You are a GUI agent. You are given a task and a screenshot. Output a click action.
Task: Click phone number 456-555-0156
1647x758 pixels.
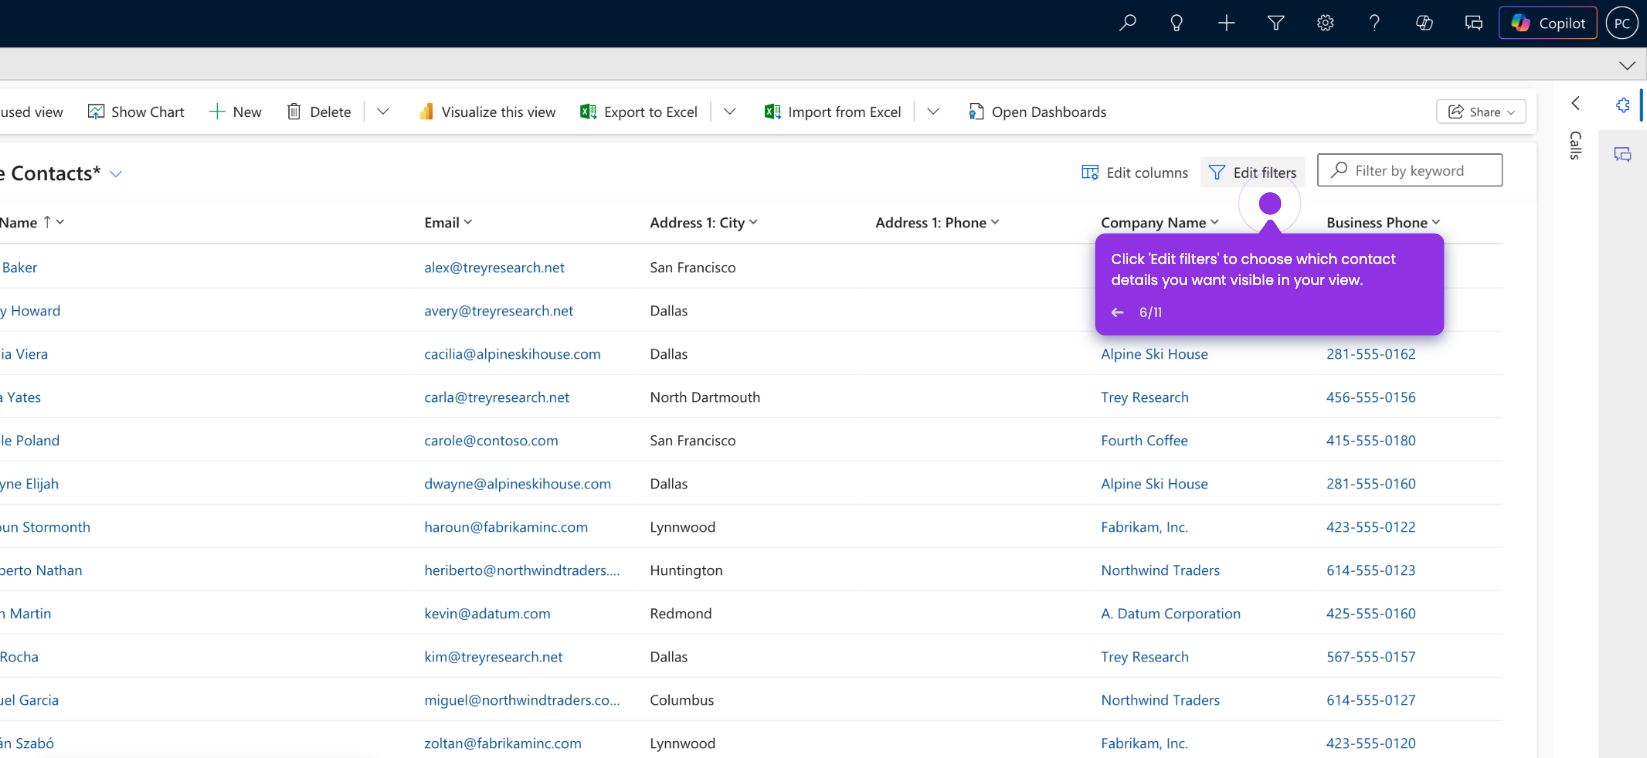pos(1370,397)
